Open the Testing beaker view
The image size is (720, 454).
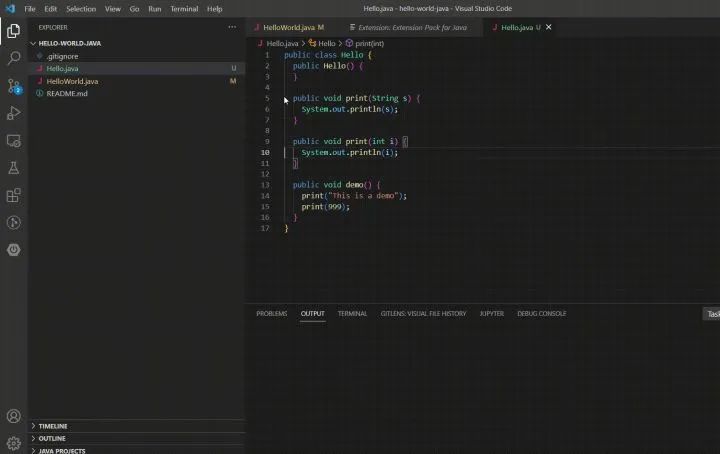tap(14, 168)
